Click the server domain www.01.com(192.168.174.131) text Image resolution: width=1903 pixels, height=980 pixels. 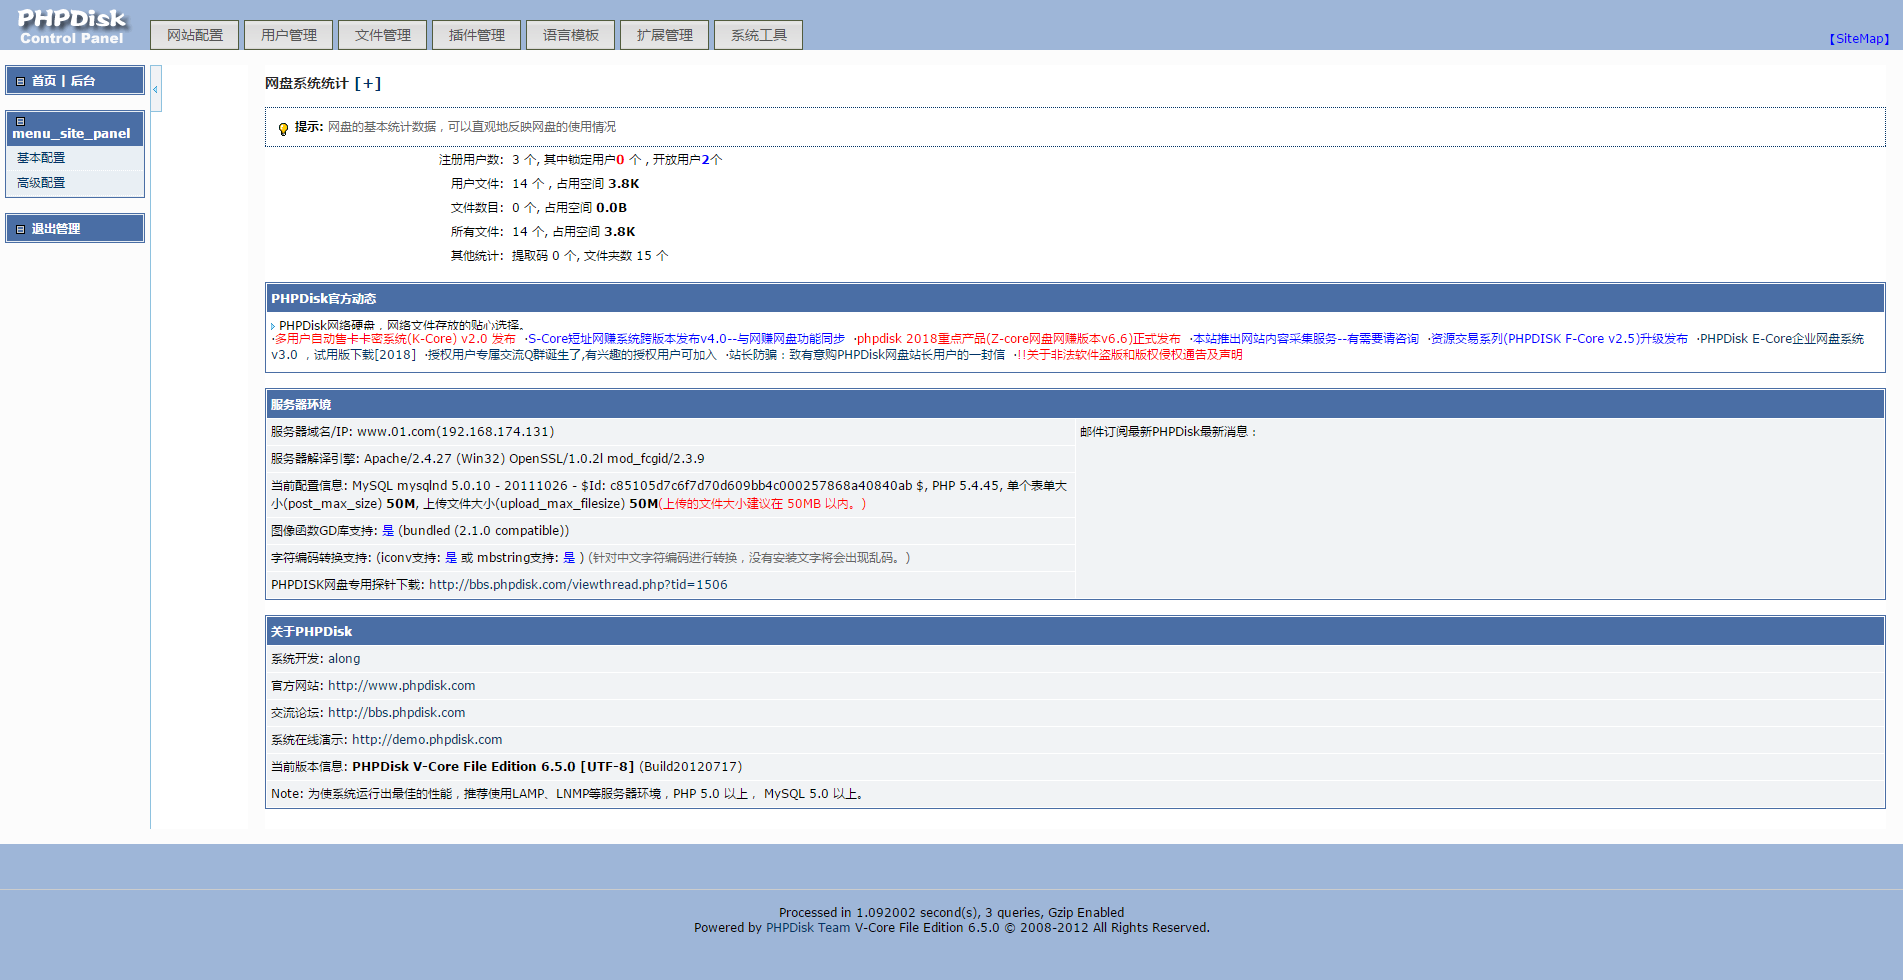pyautogui.click(x=455, y=432)
